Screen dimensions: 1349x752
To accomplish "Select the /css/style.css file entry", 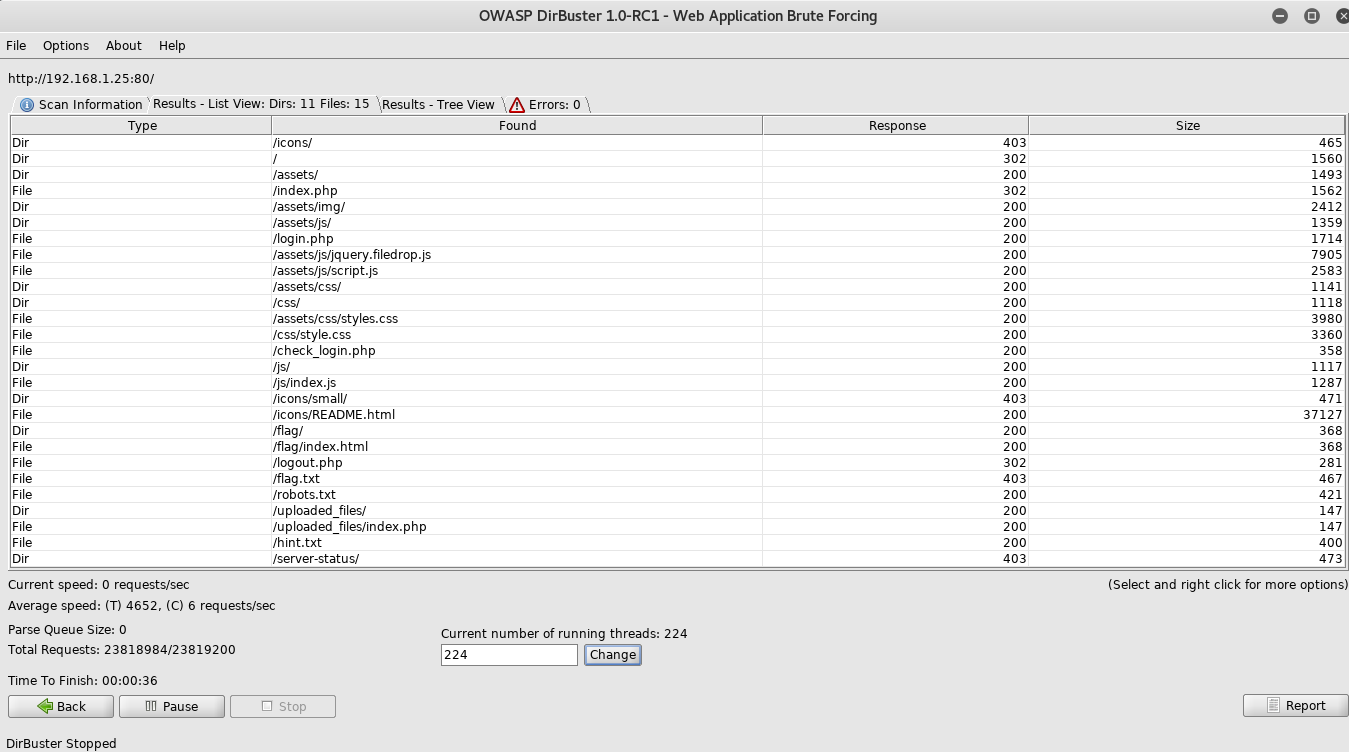I will pyautogui.click(x=678, y=335).
